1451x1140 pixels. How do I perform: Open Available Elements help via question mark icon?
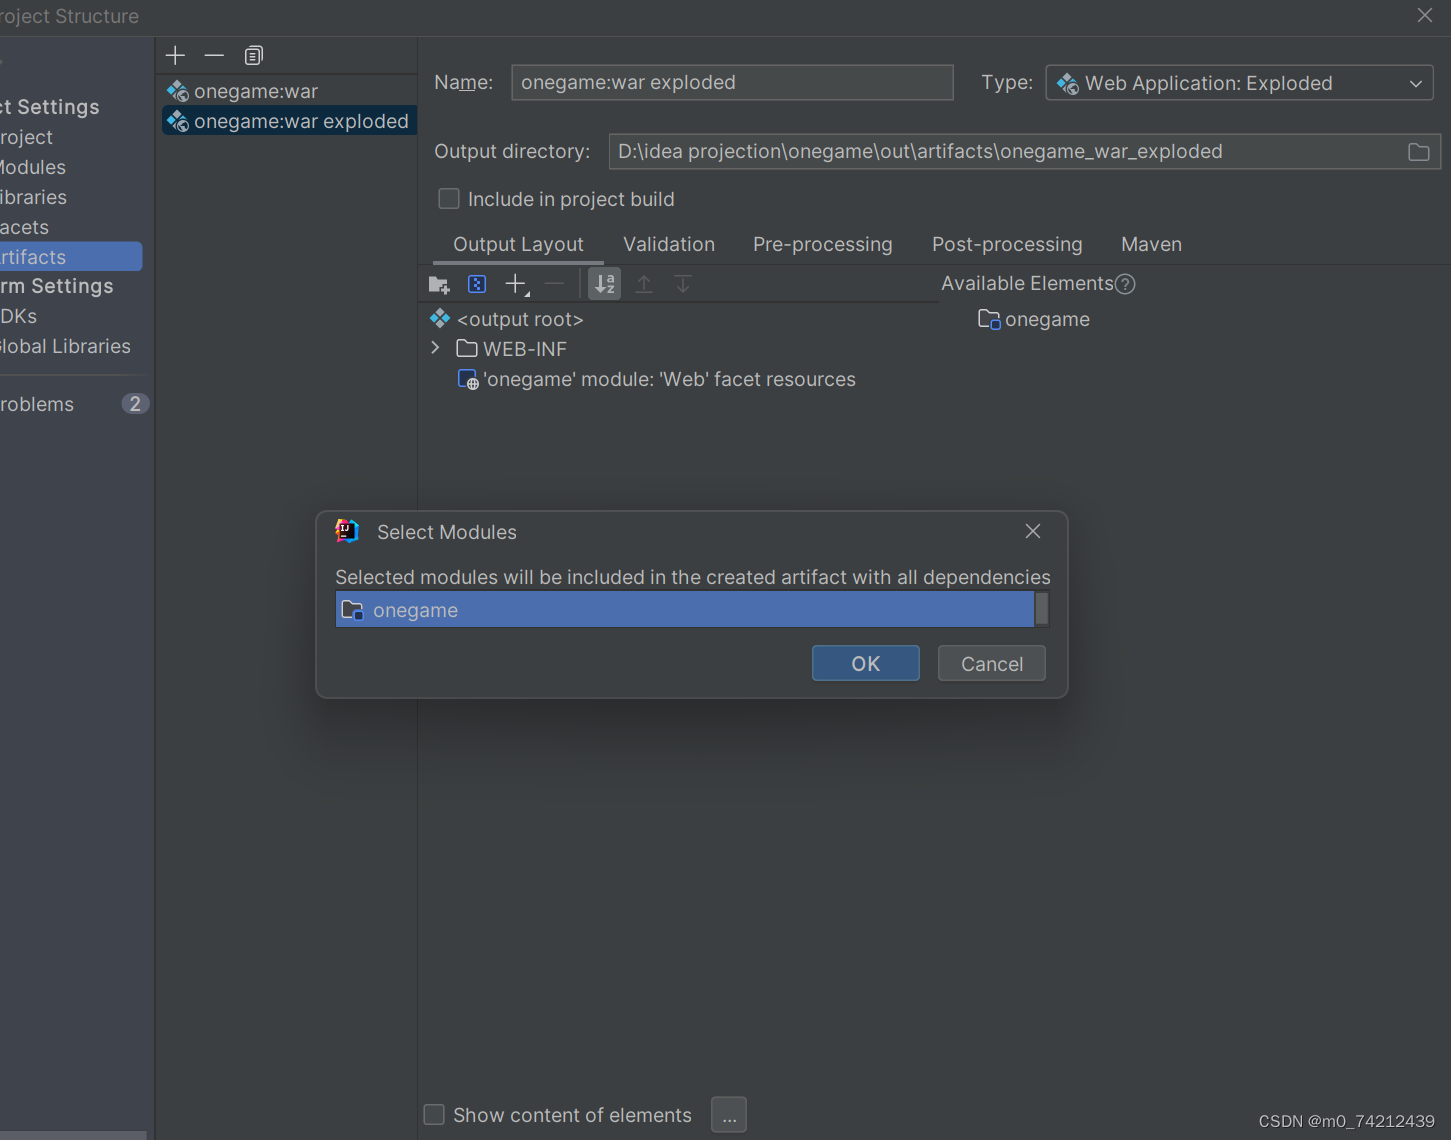click(x=1125, y=284)
